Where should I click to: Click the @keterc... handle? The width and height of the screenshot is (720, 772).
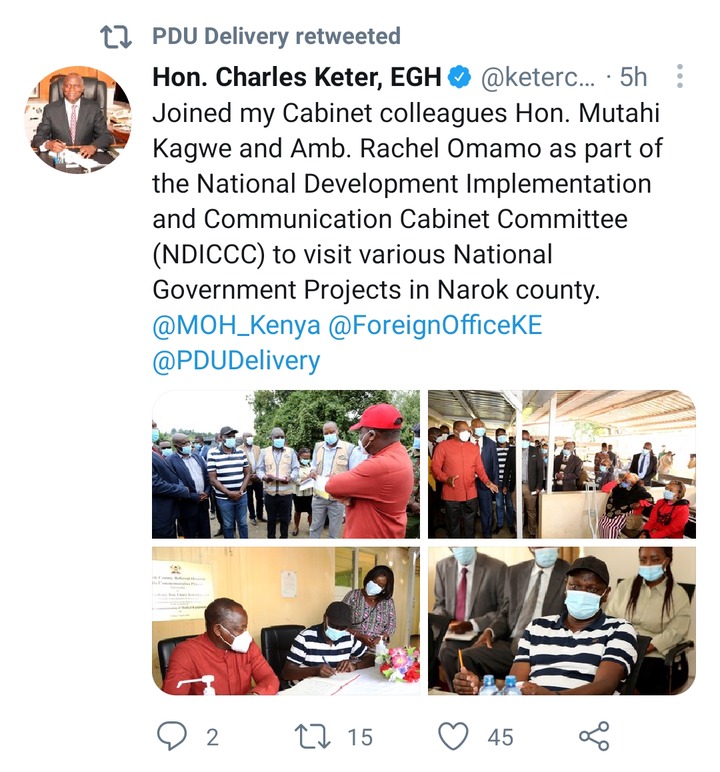tap(538, 77)
